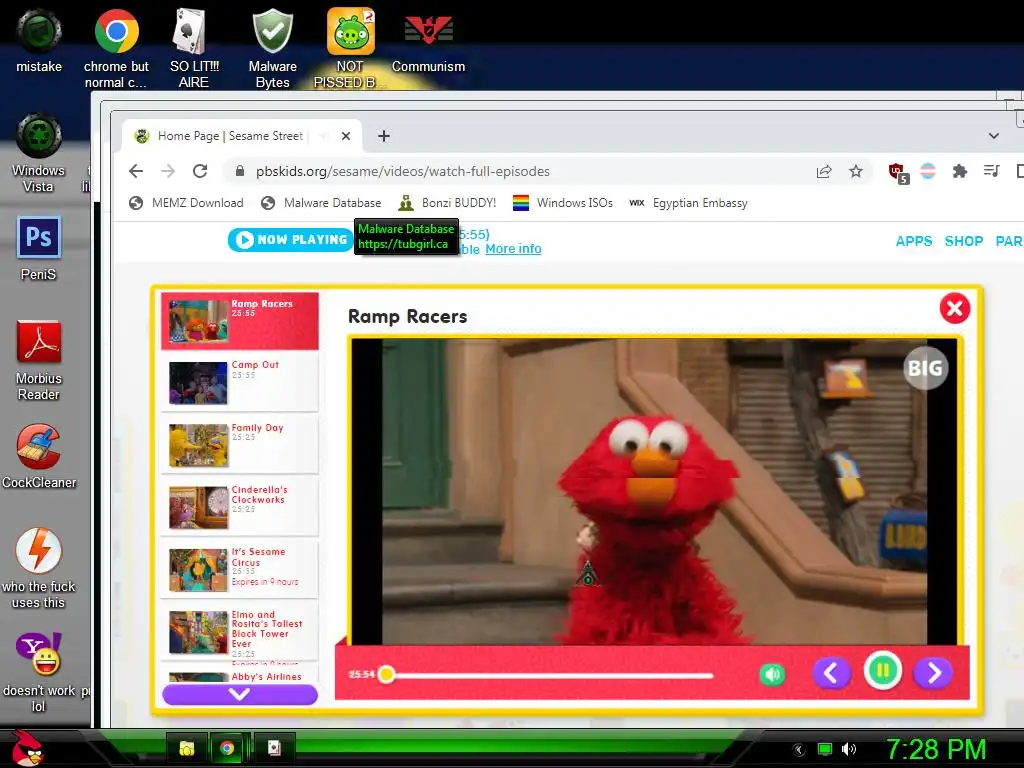Viewport: 1024px width, 768px height.
Task: Click the yellow video progress knob
Action: pos(387,674)
